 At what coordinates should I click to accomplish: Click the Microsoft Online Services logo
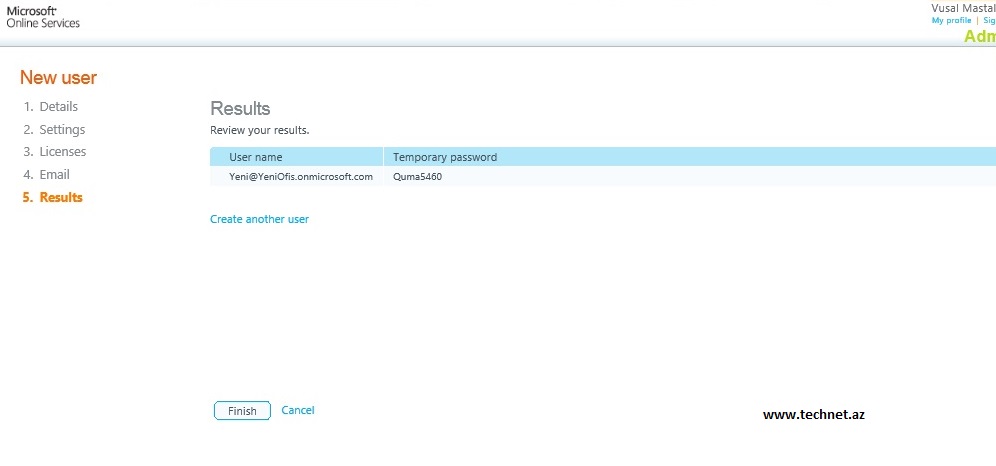pos(43,16)
